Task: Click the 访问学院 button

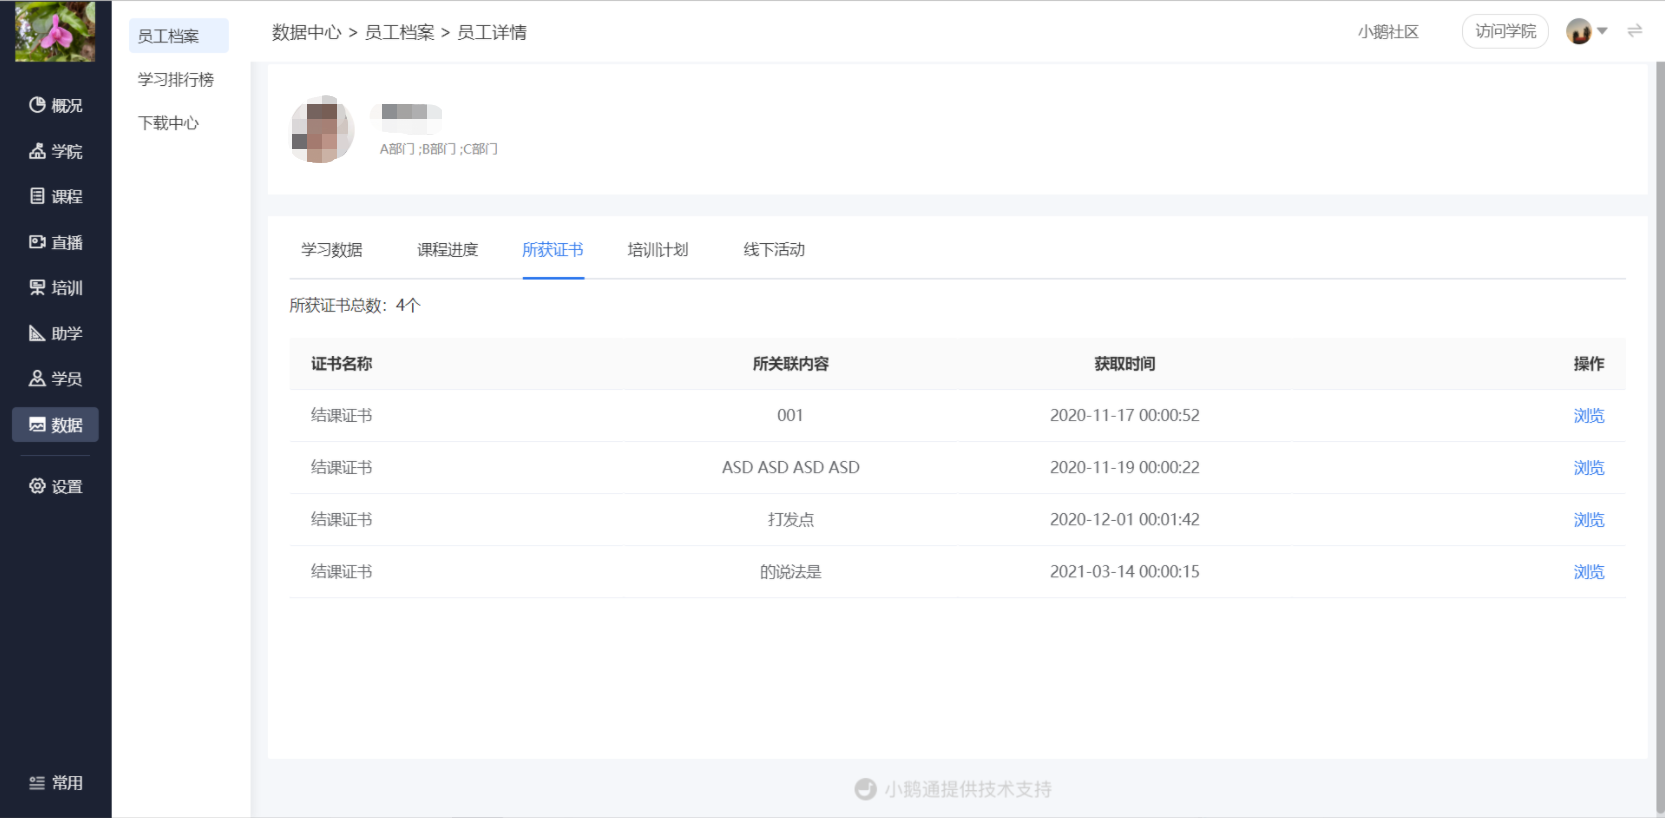Action: tap(1505, 31)
